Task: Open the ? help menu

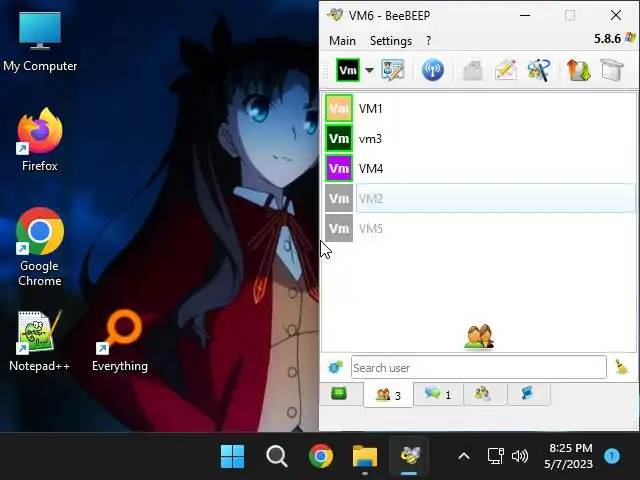Action: [x=428, y=41]
